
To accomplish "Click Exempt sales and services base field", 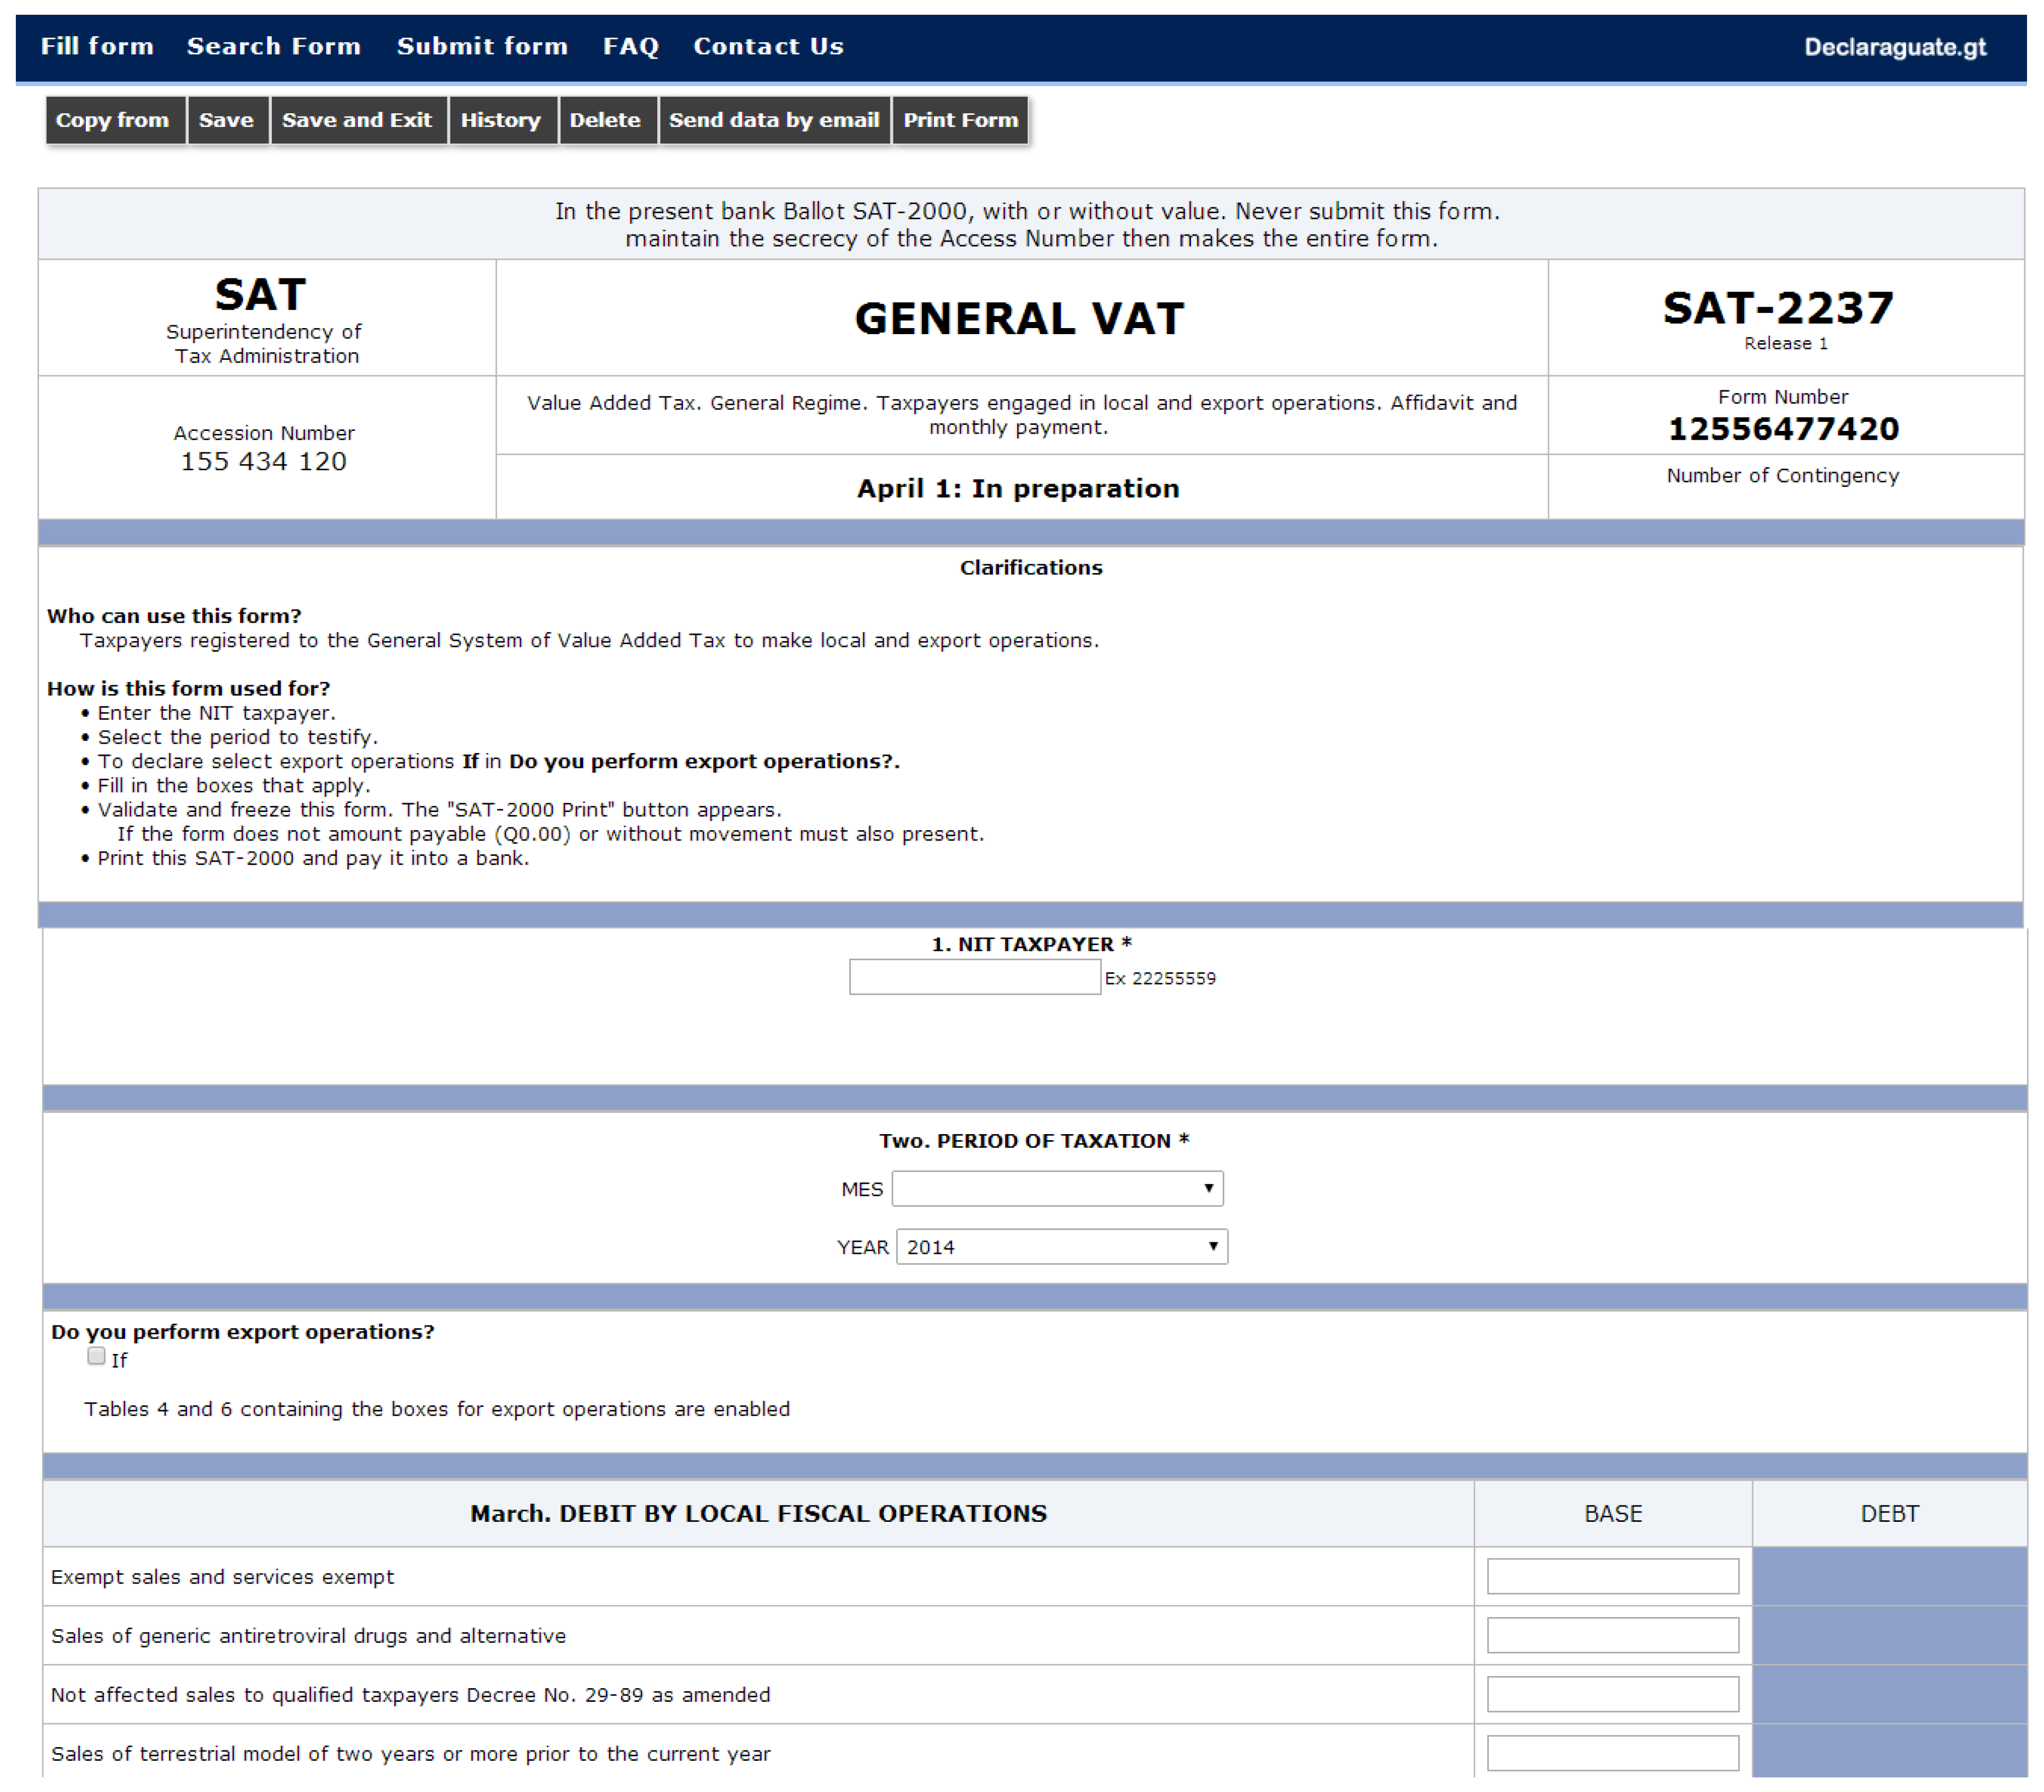I will click(1612, 1576).
